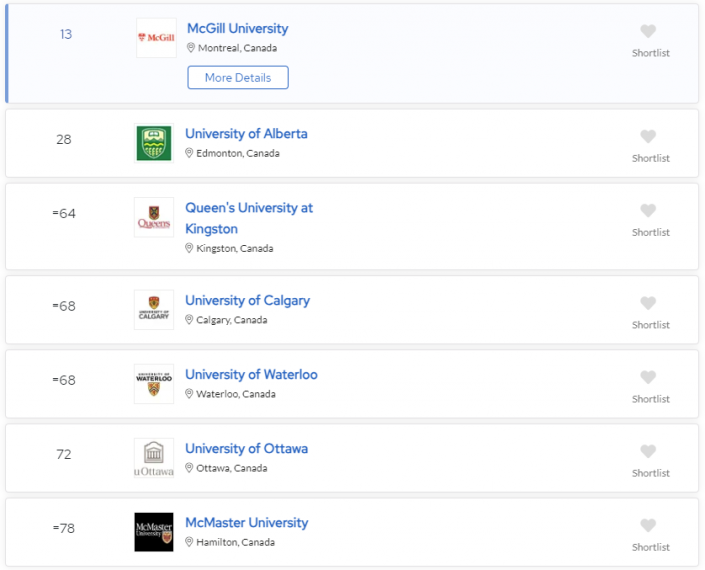Screen dimensions: 705x570
Task: Click McMaster University shortlist heart
Action: pos(648,525)
